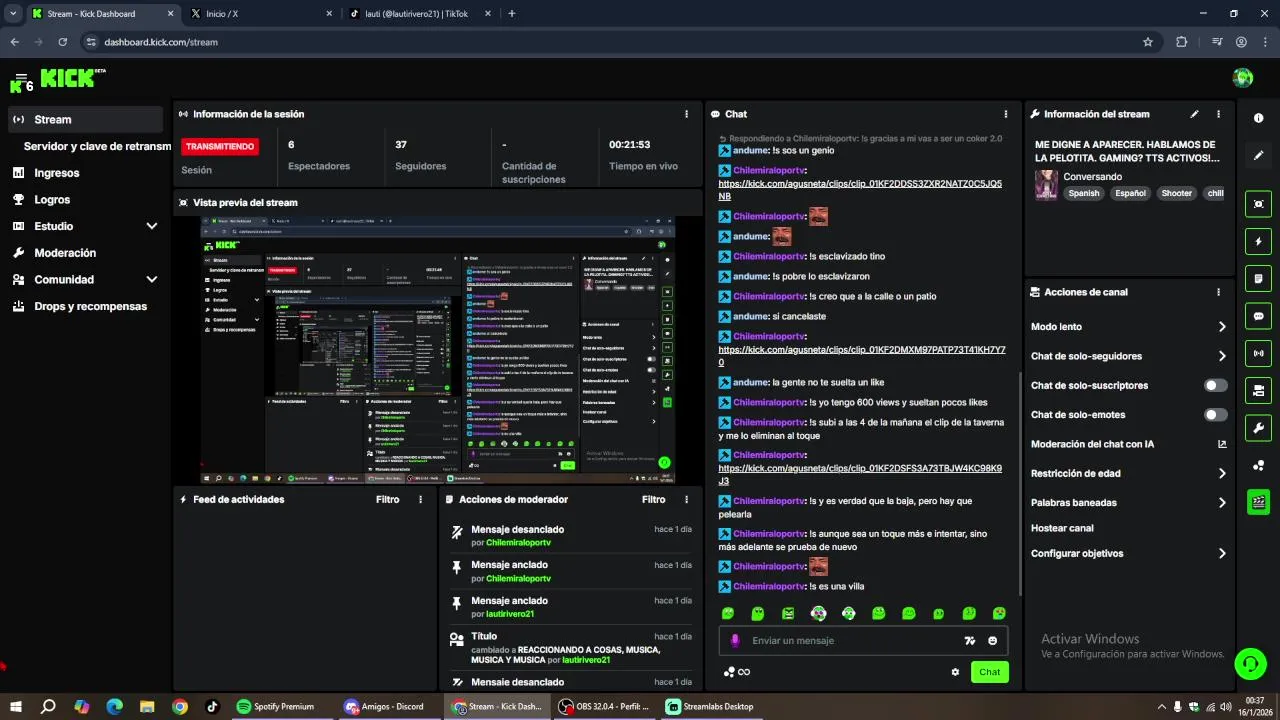Open three-dot menu of Acciones de canal
This screenshot has width=1280, height=720.
point(1218,292)
